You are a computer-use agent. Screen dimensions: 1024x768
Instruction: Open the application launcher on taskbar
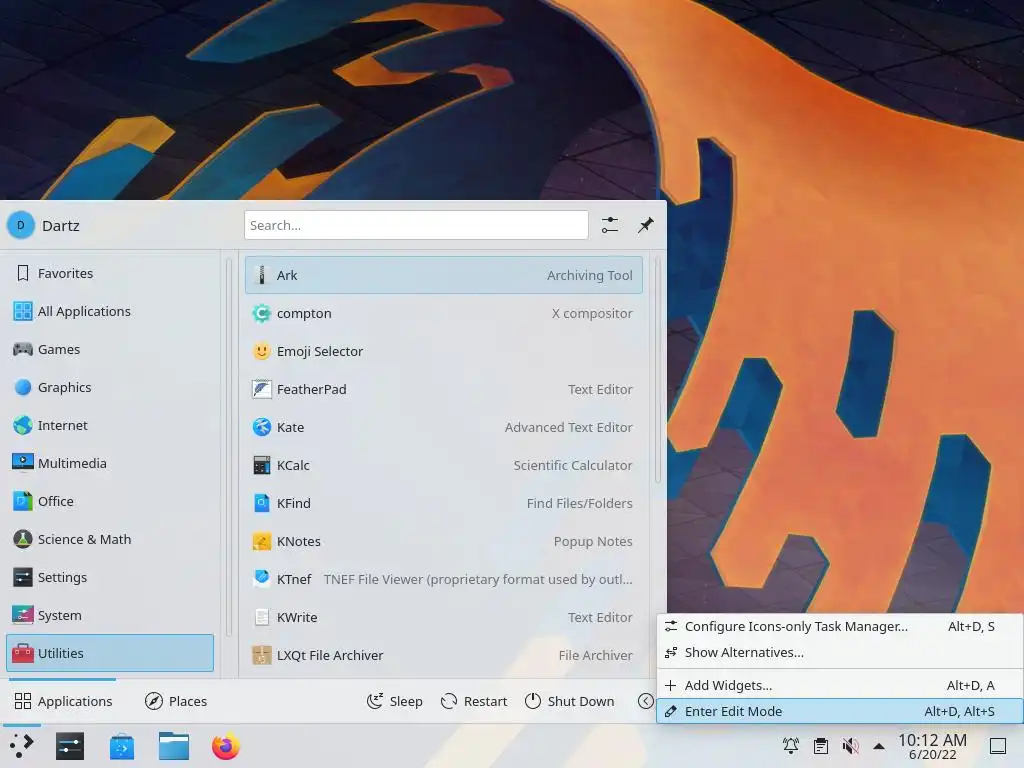pyautogui.click(x=22, y=746)
